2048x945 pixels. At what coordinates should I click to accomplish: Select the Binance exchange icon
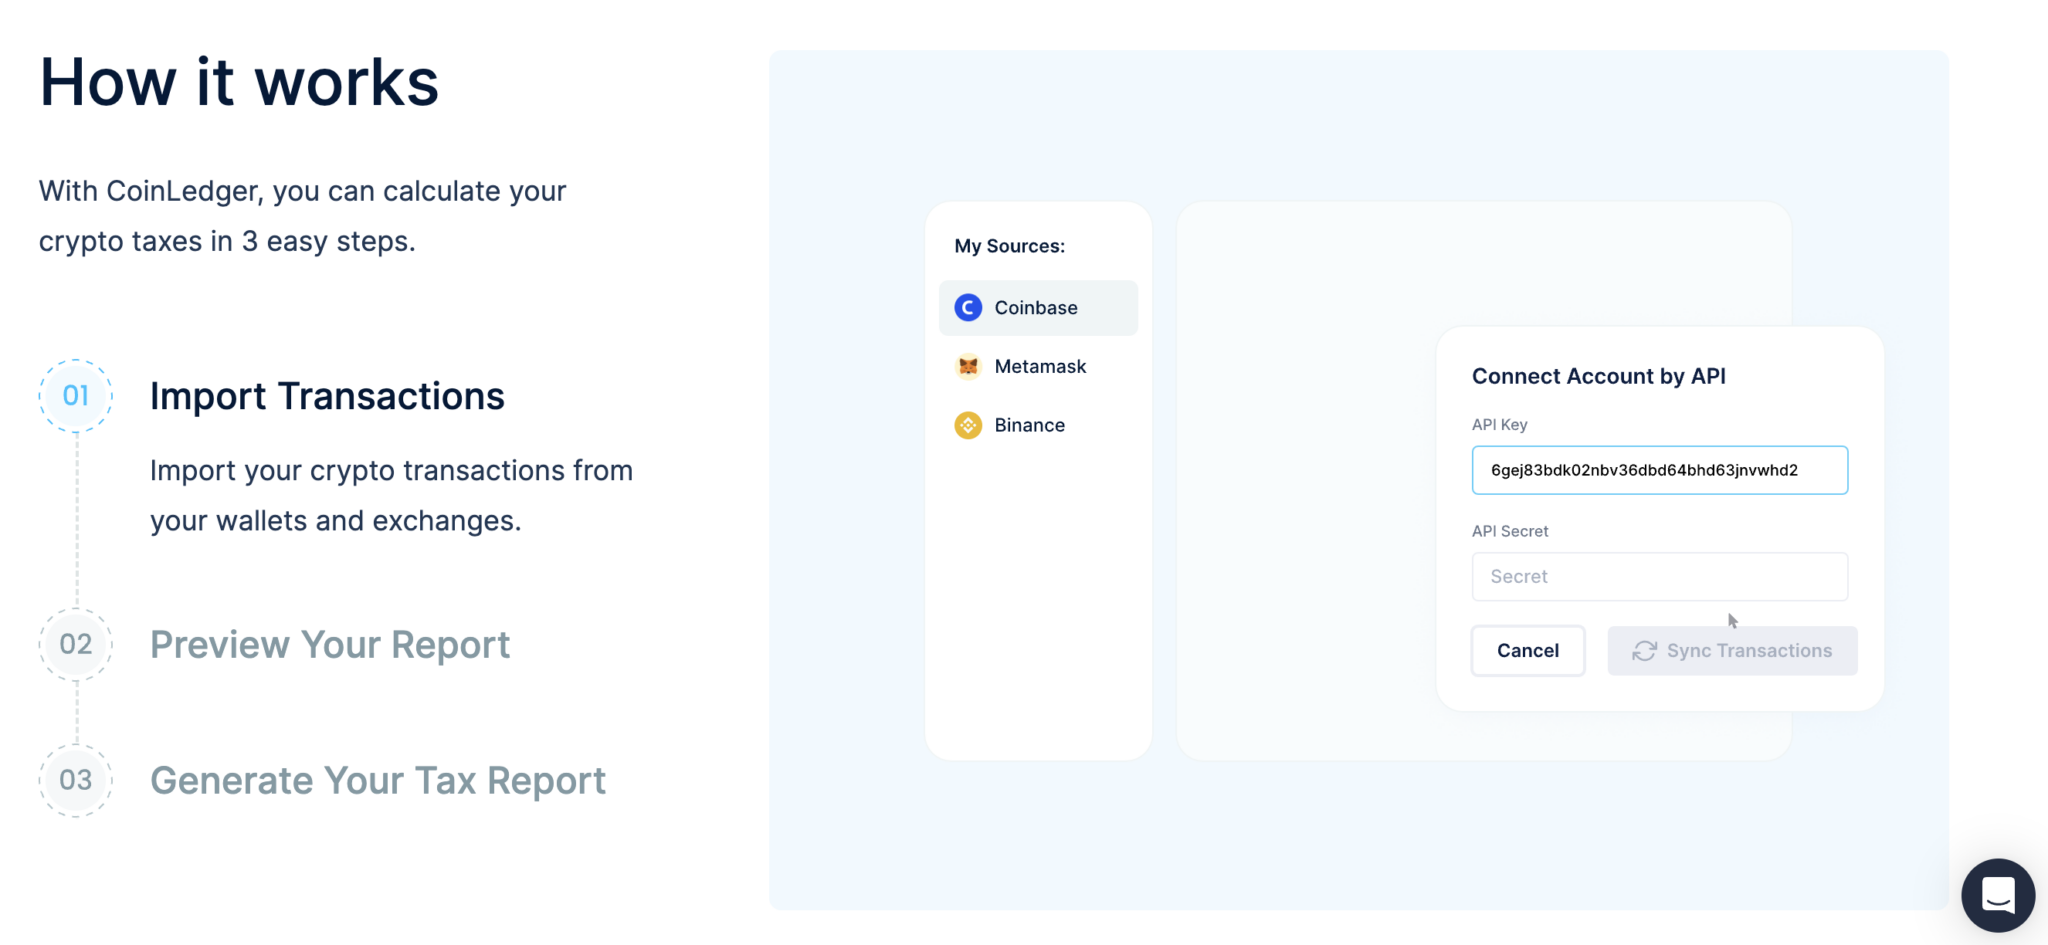pos(967,424)
